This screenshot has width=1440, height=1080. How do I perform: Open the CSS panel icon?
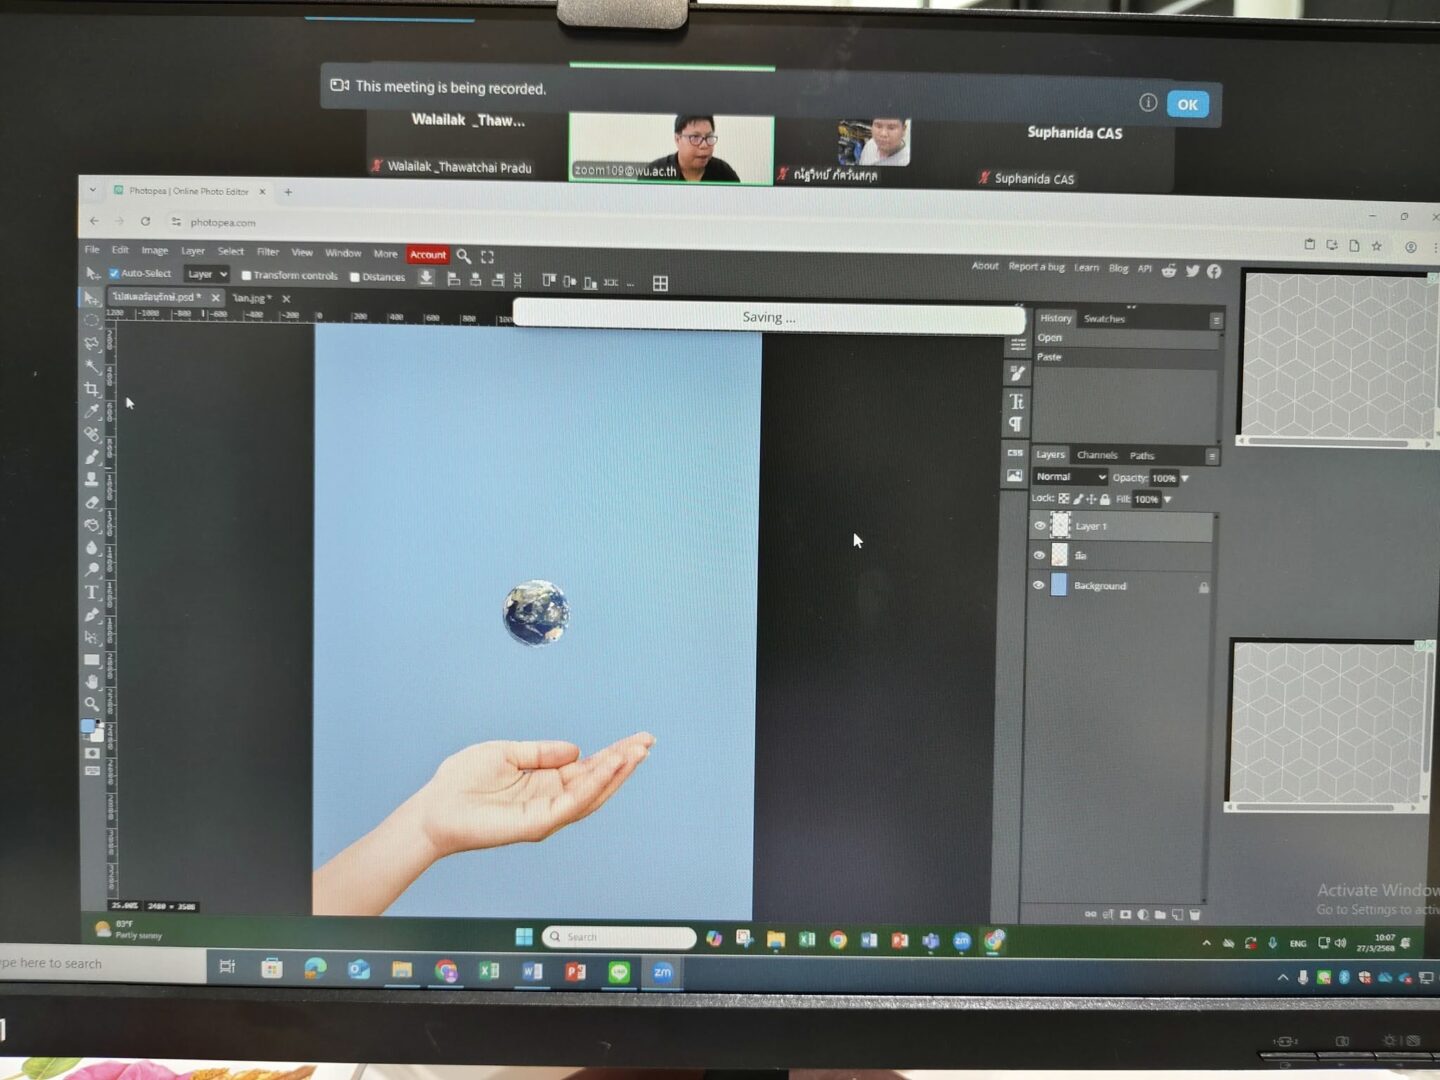pyautogui.click(x=1015, y=453)
